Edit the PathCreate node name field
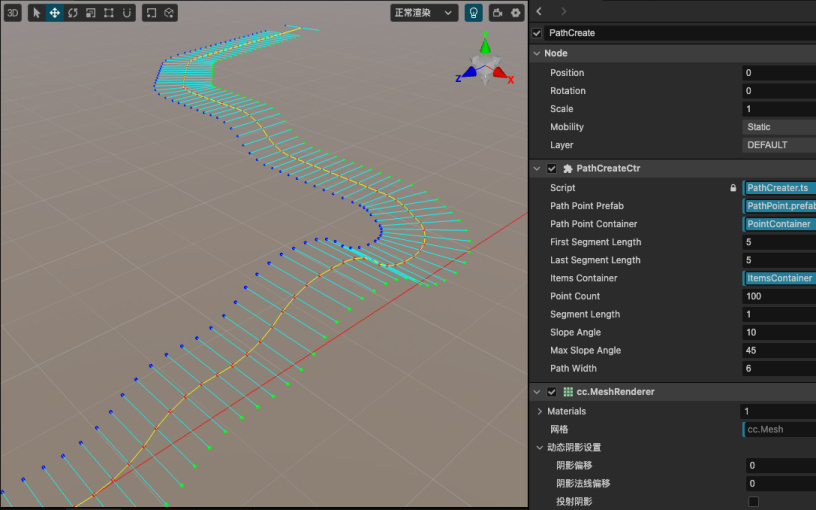The height and width of the screenshot is (510, 816). [x=680, y=33]
